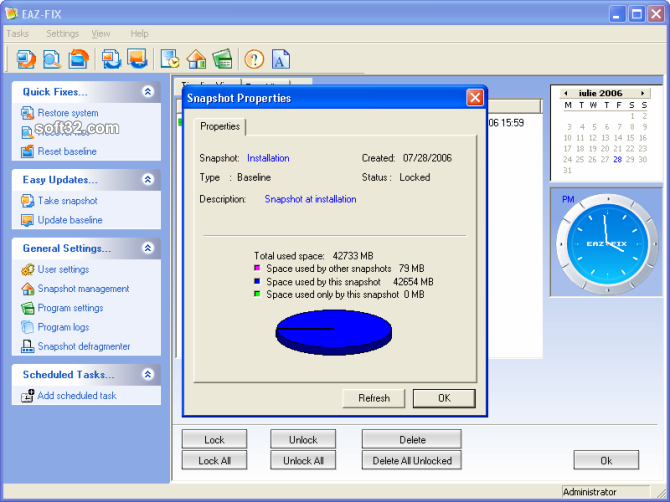
Task: Open the Snapshot defragmenter link
Action: (x=84, y=346)
